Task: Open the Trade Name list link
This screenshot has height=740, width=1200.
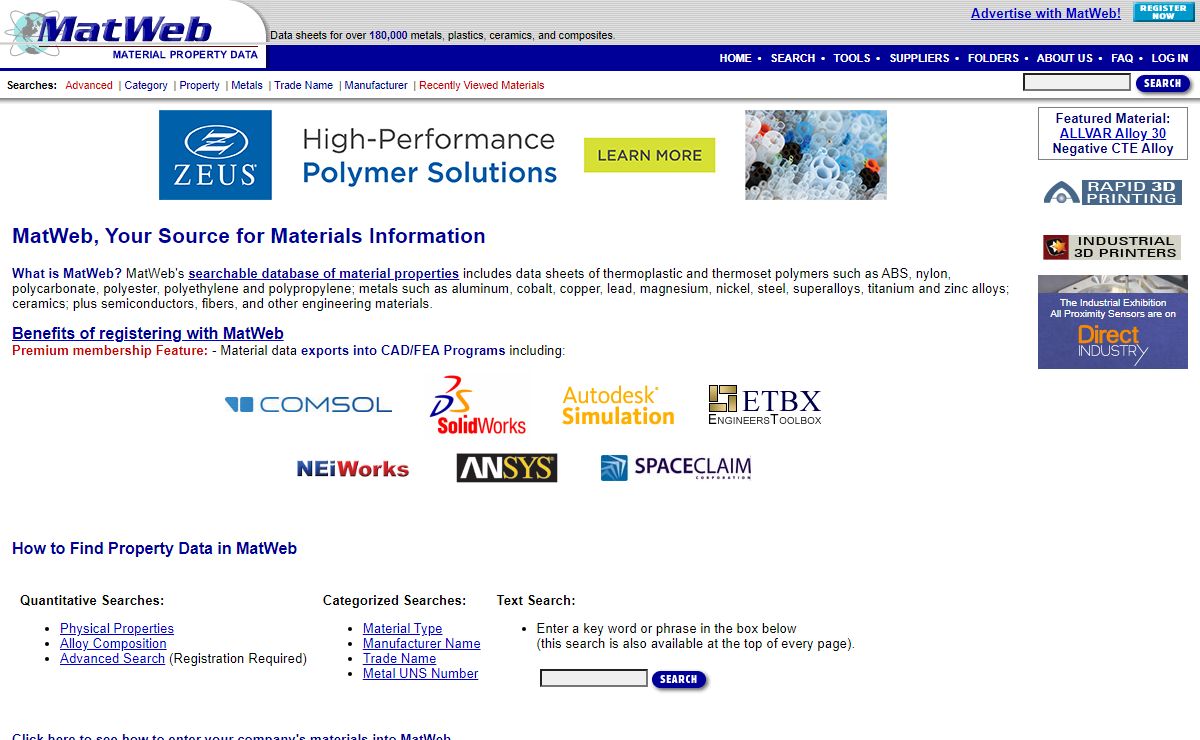Action: coord(399,658)
